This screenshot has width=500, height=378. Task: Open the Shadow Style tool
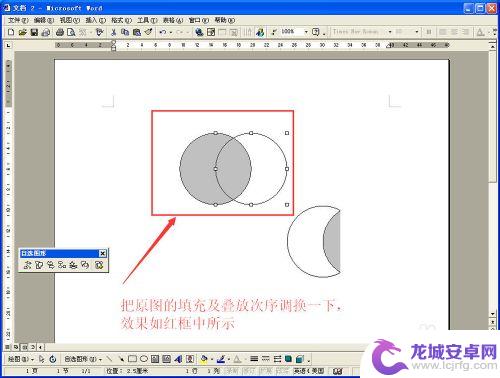pyautogui.click(x=289, y=359)
